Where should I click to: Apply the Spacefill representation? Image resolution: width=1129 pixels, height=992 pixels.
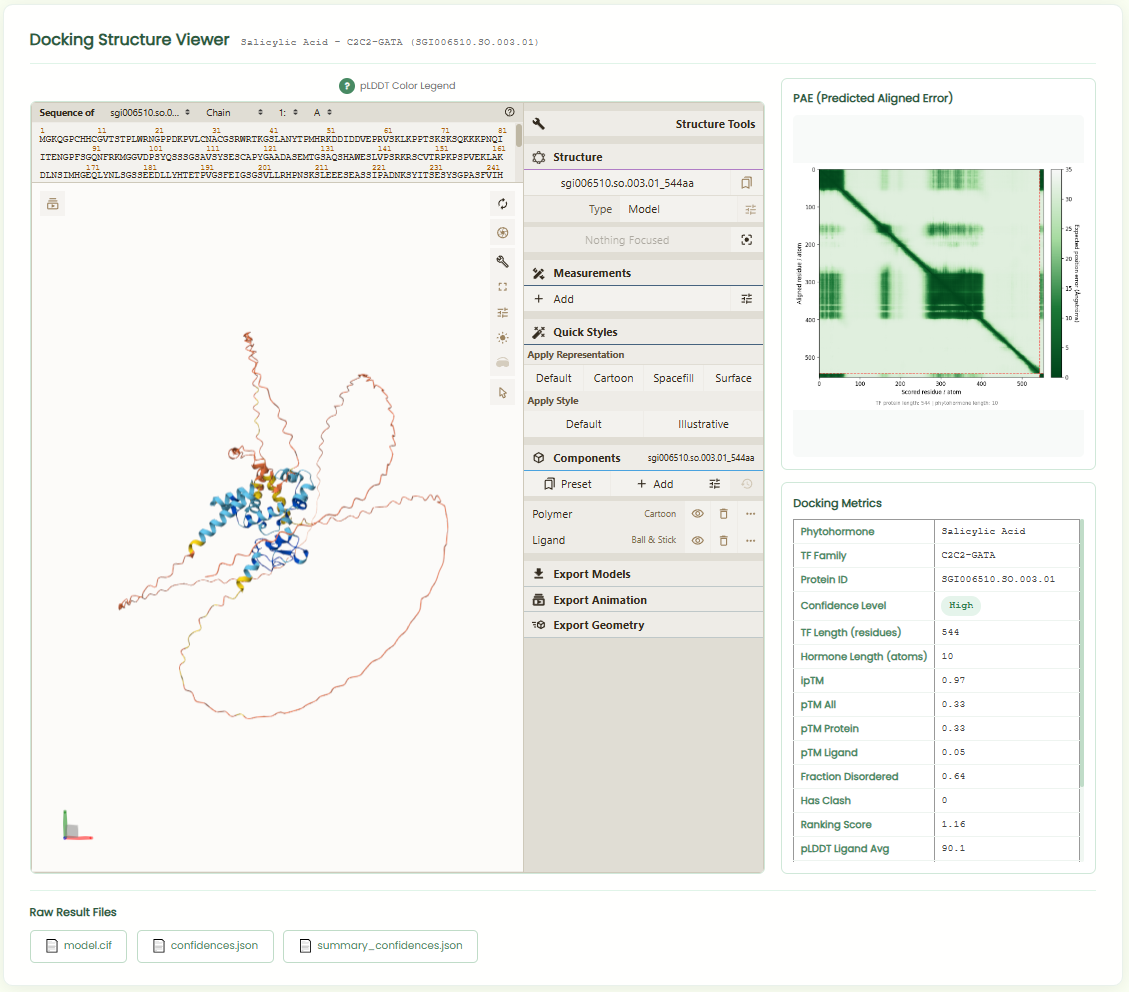673,378
